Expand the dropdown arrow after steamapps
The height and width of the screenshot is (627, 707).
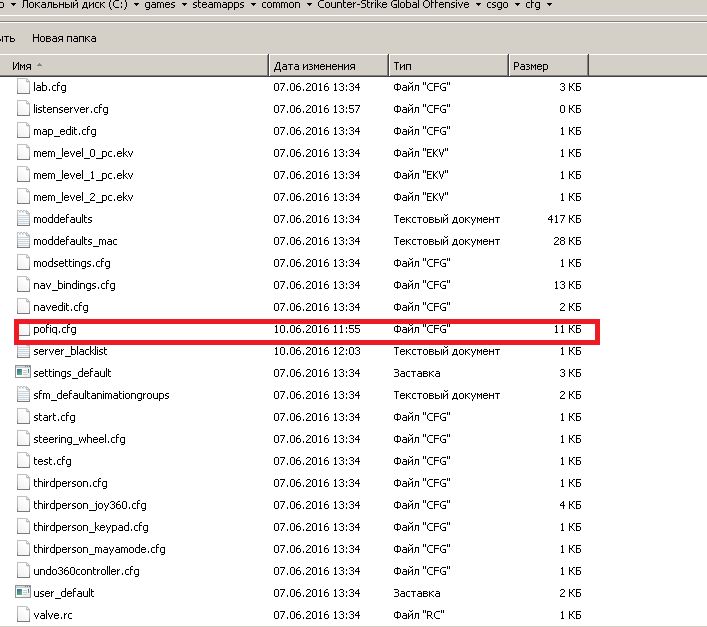point(253,5)
